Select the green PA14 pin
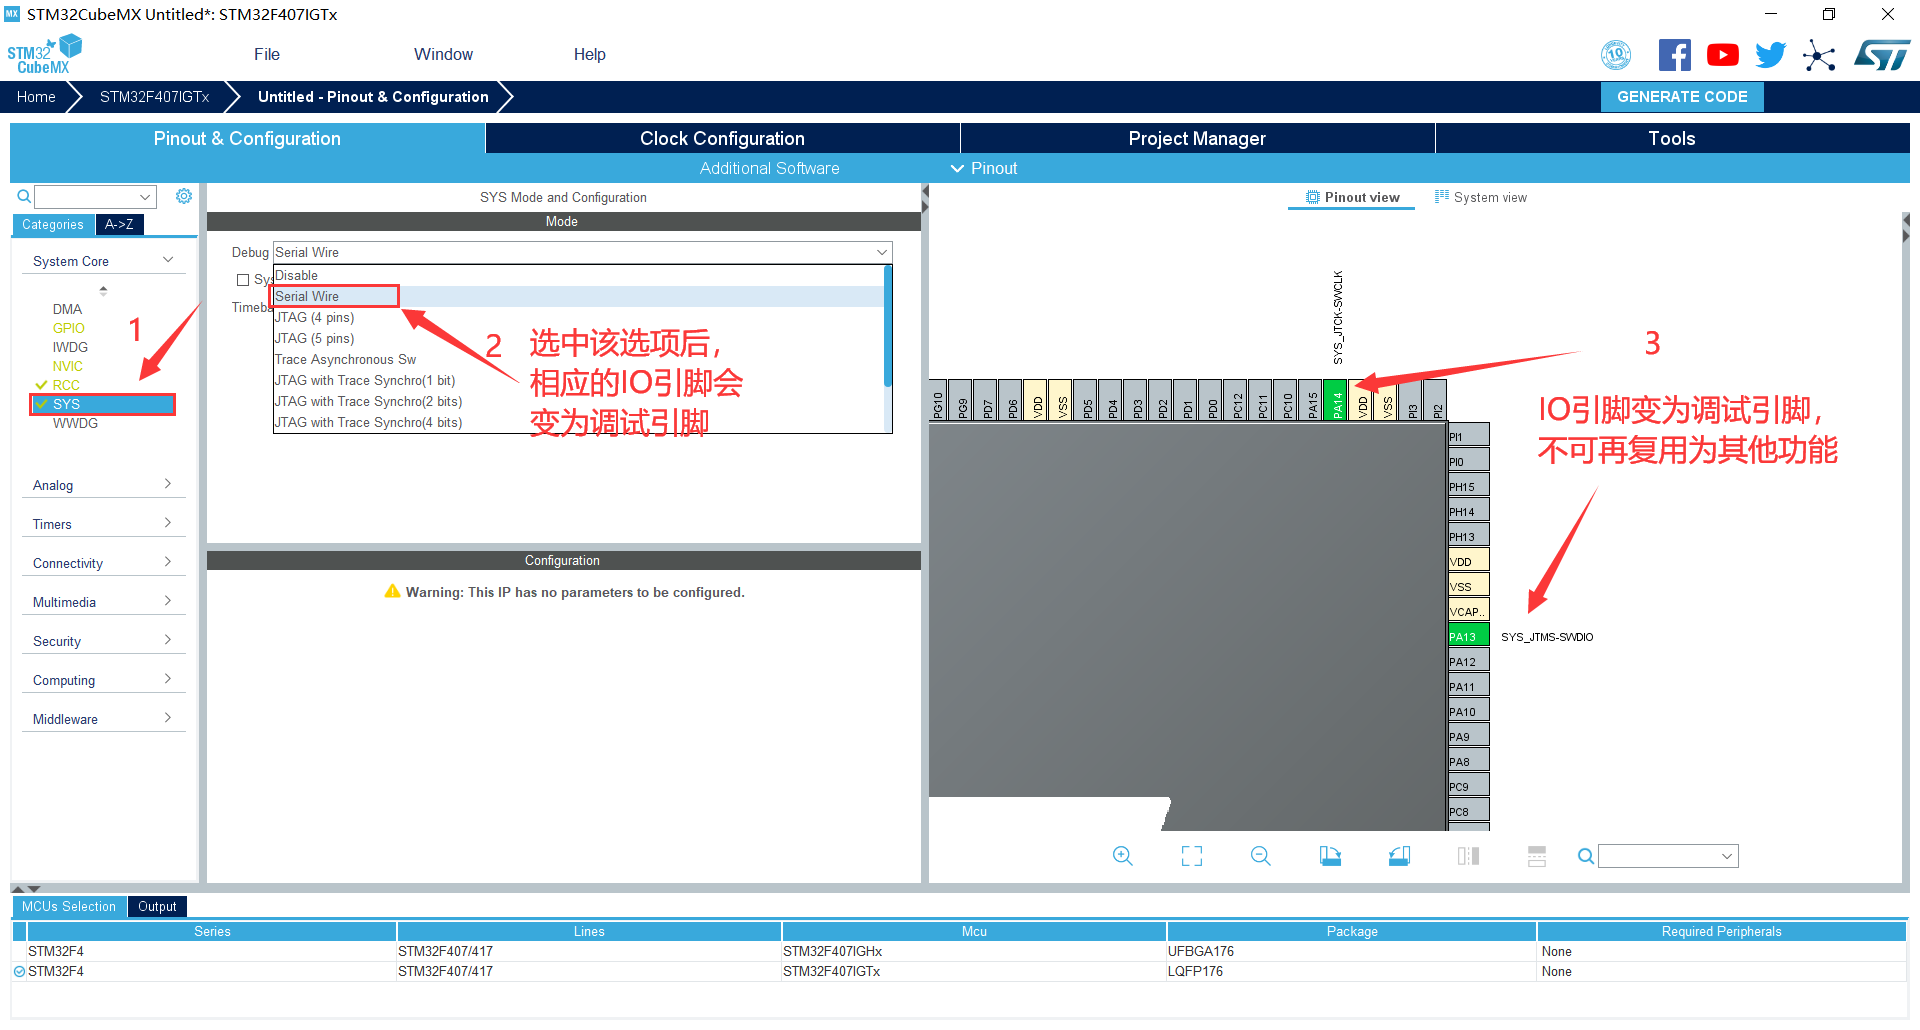Image resolution: width=1920 pixels, height=1030 pixels. click(x=1336, y=401)
